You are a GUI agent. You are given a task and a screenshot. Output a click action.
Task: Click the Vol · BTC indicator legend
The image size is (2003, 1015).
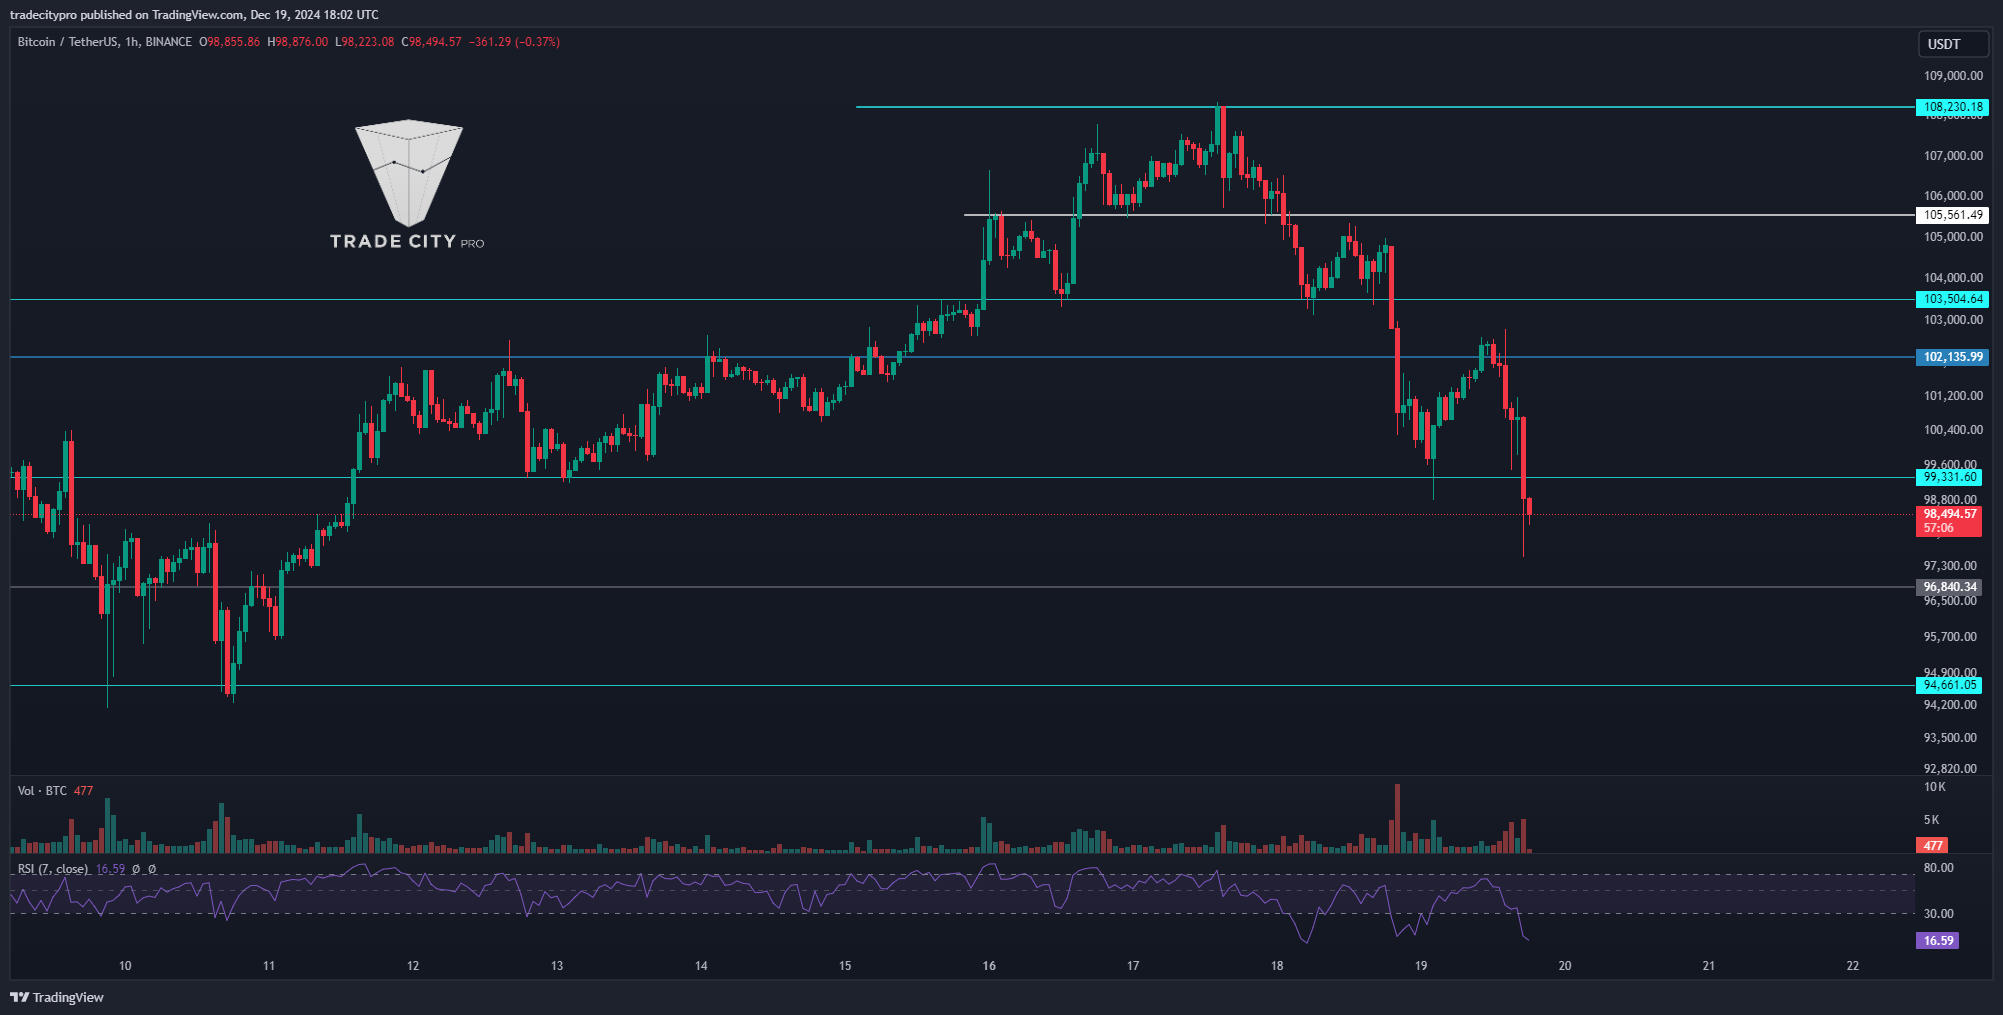(x=42, y=791)
